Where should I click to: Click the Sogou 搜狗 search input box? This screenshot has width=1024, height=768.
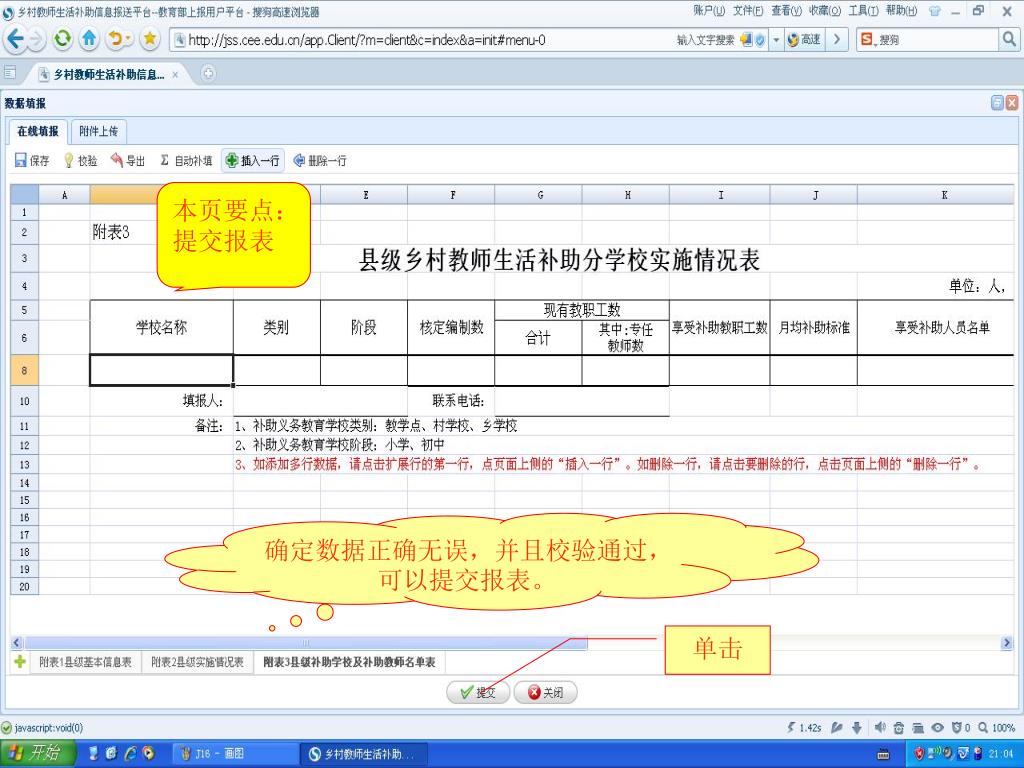click(x=937, y=40)
